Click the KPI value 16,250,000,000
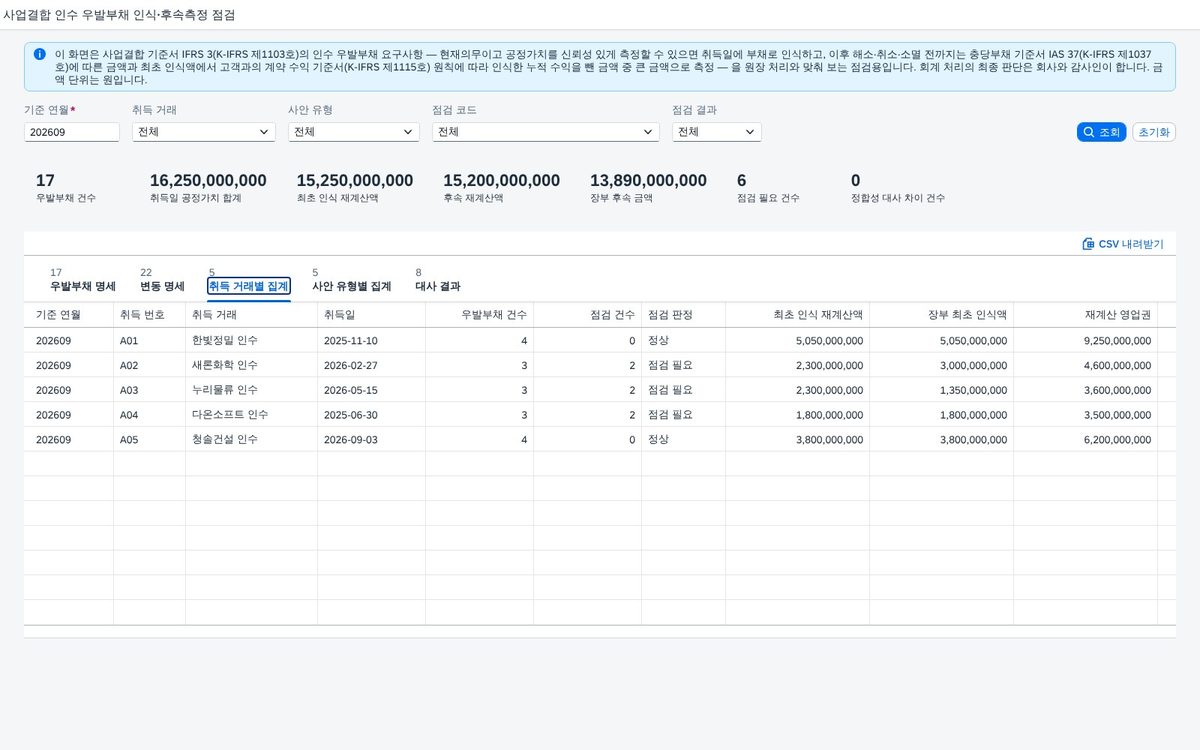 click(208, 181)
